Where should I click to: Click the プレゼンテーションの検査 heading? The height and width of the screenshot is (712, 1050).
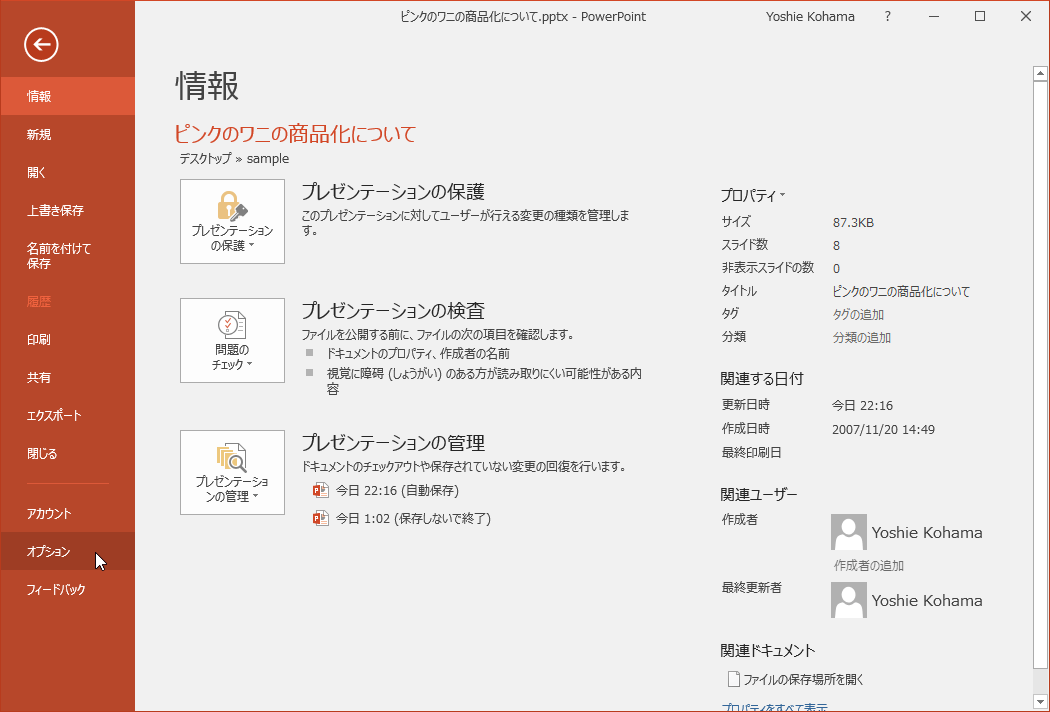[x=393, y=311]
